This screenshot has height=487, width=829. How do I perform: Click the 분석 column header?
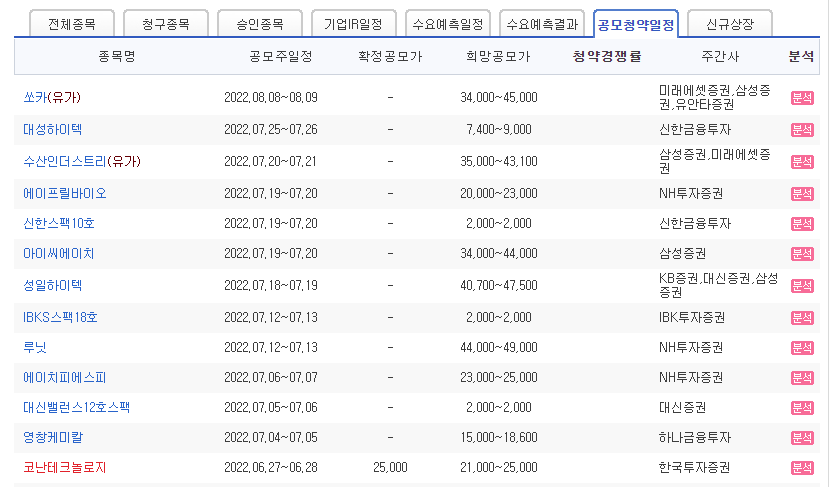click(801, 57)
